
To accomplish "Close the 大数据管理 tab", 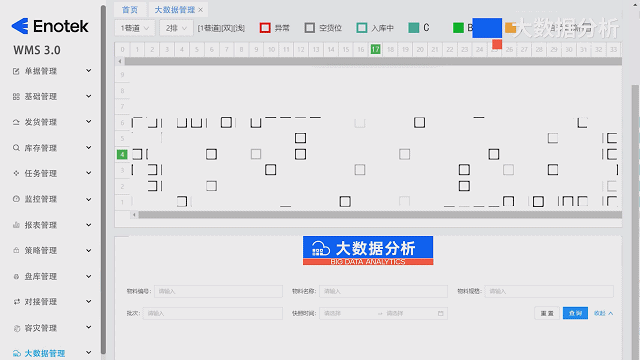I will (x=200, y=10).
